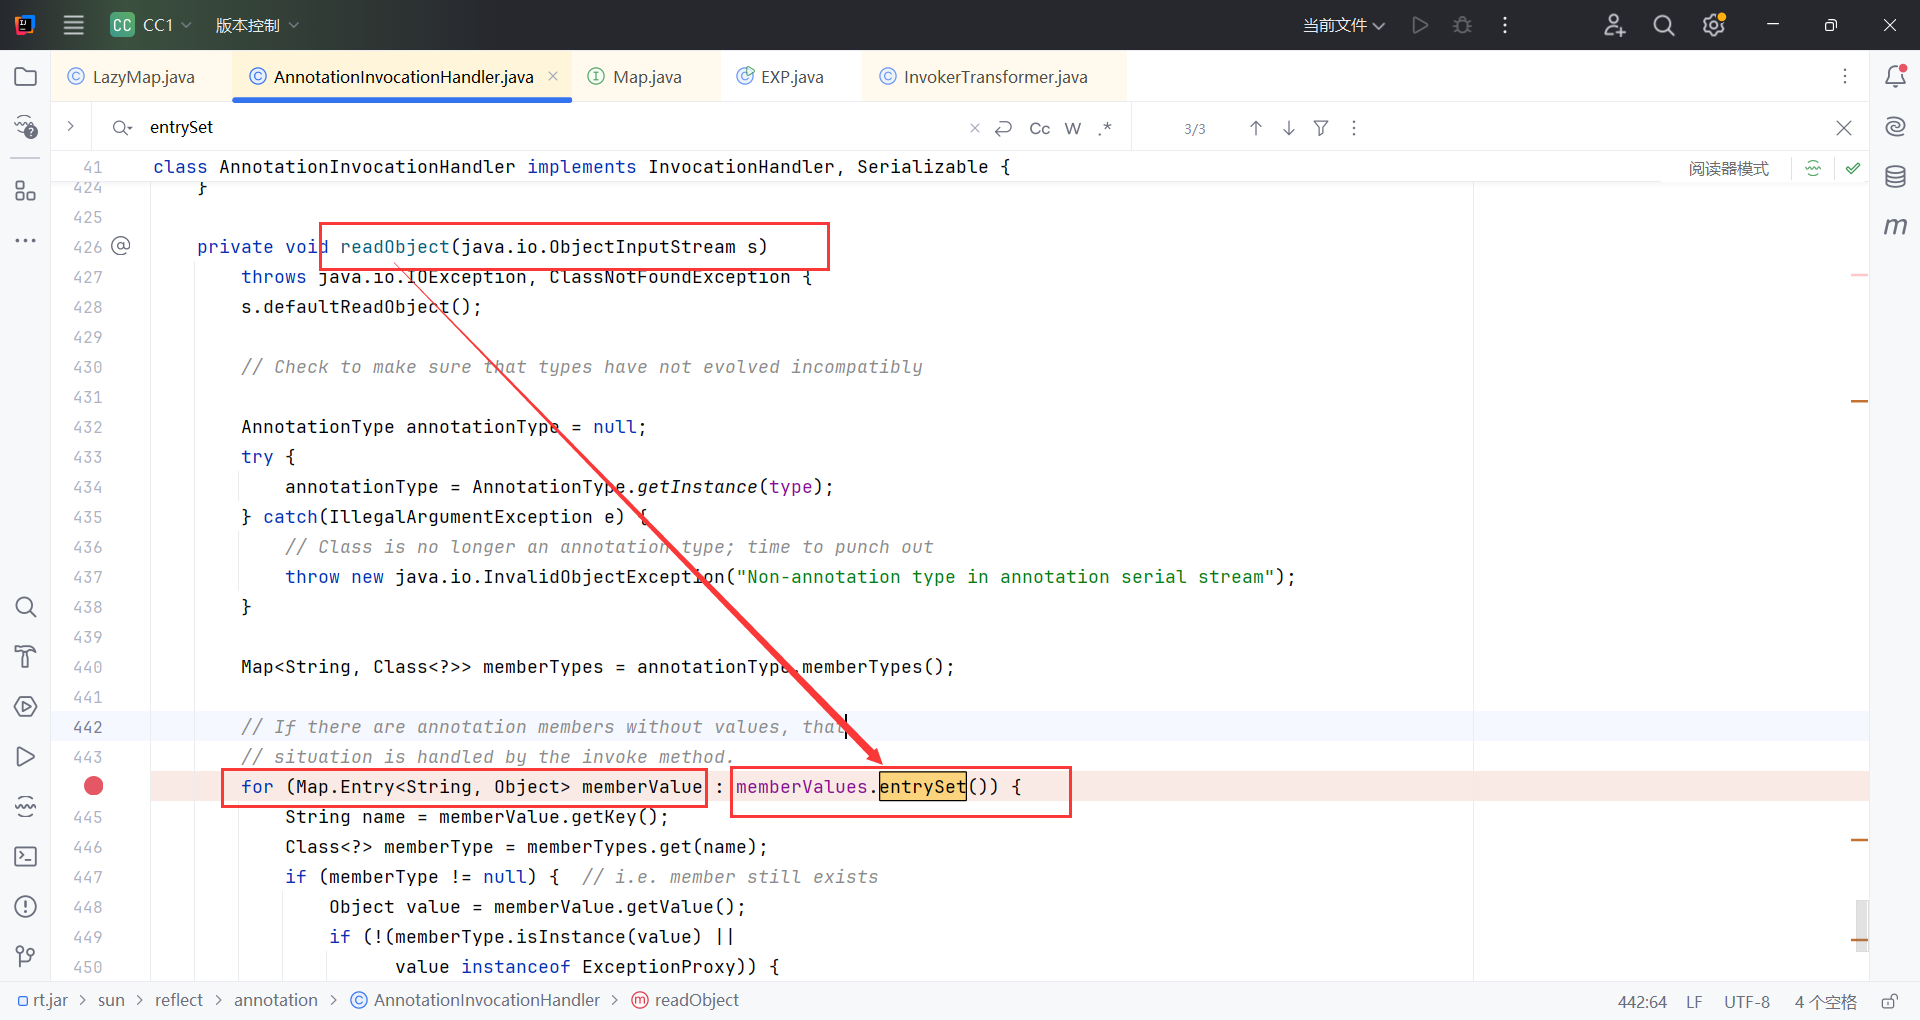This screenshot has width=1920, height=1020.
Task: Open the Git version control tool window
Action: (x=26, y=957)
